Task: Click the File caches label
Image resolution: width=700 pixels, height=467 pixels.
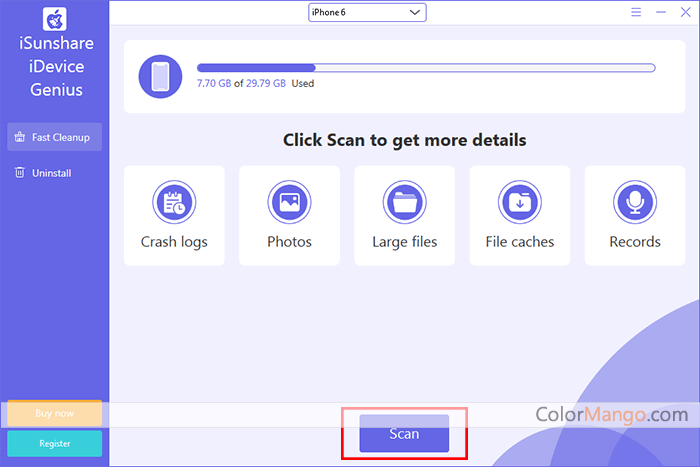Action: point(520,242)
